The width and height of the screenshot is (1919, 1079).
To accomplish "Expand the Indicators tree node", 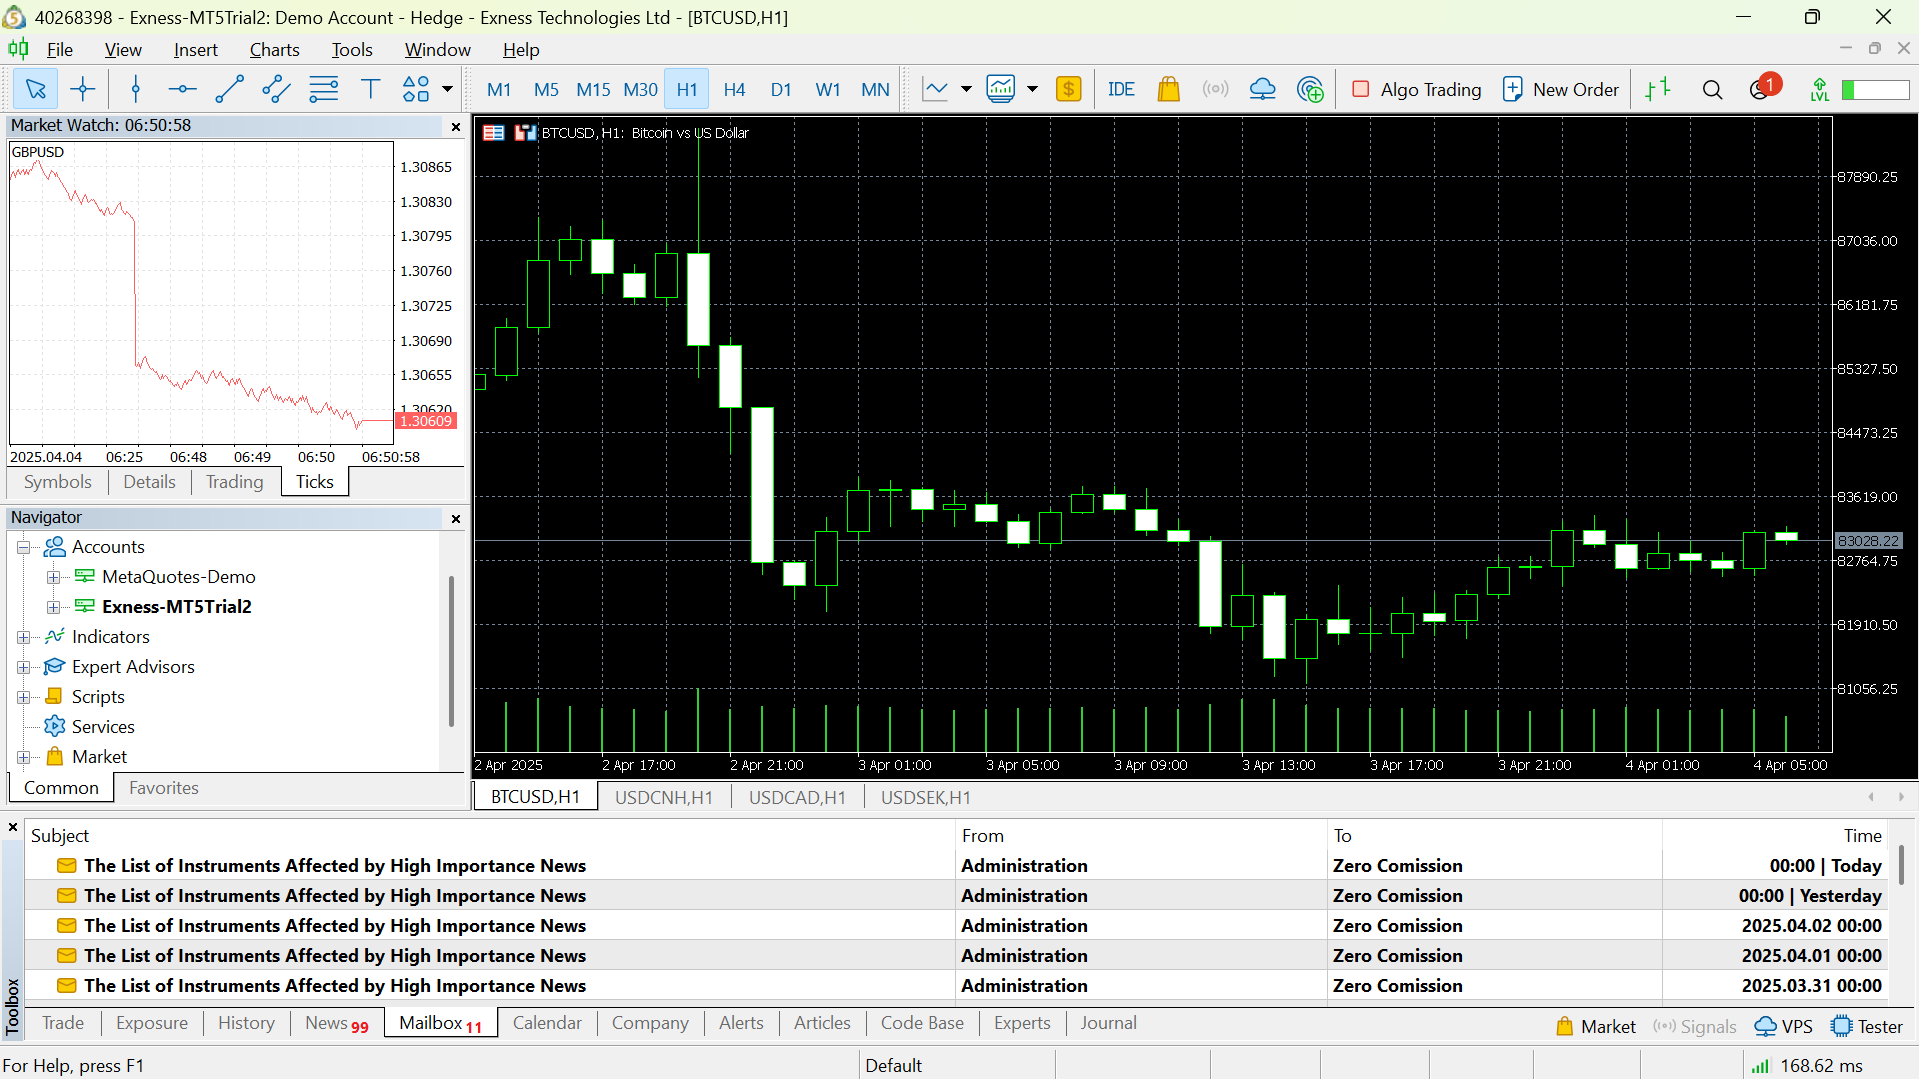I will 23,637.
